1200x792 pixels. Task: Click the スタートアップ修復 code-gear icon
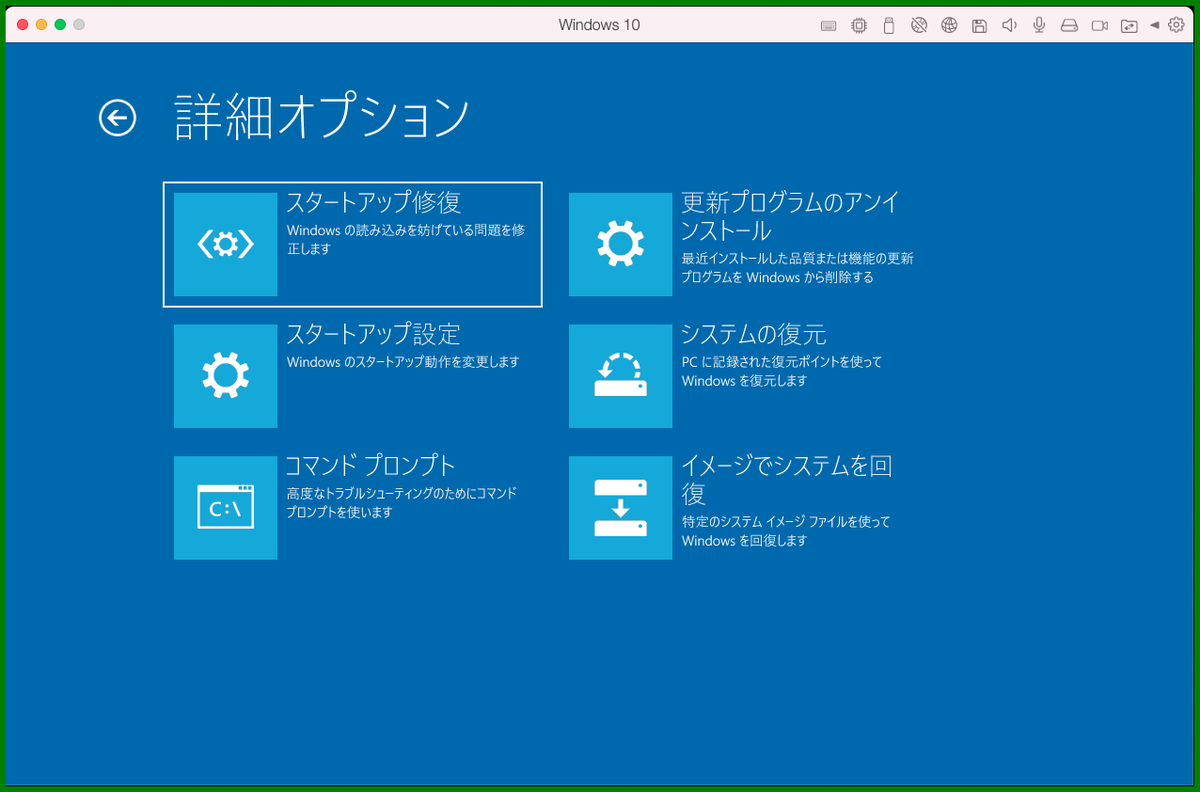pyautogui.click(x=226, y=244)
